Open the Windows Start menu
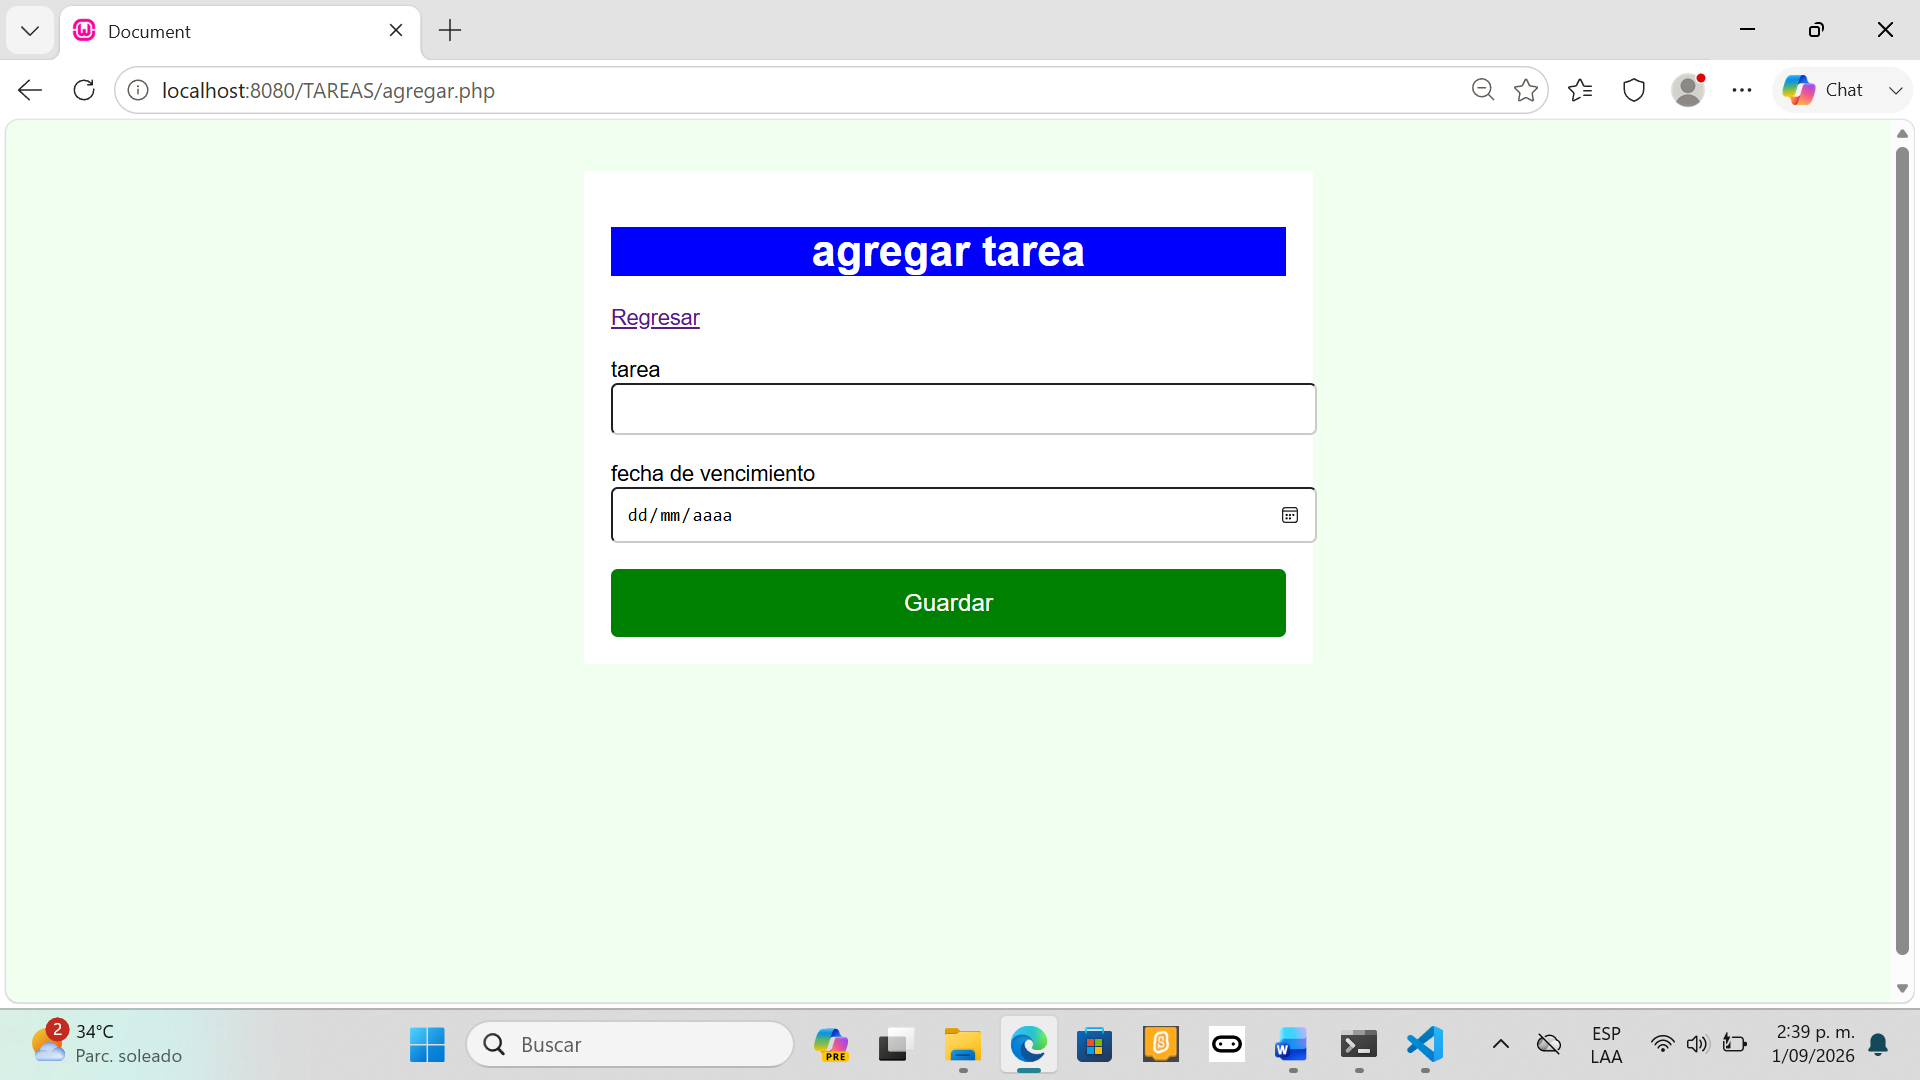Viewport: 1920px width, 1080px height. click(427, 1044)
